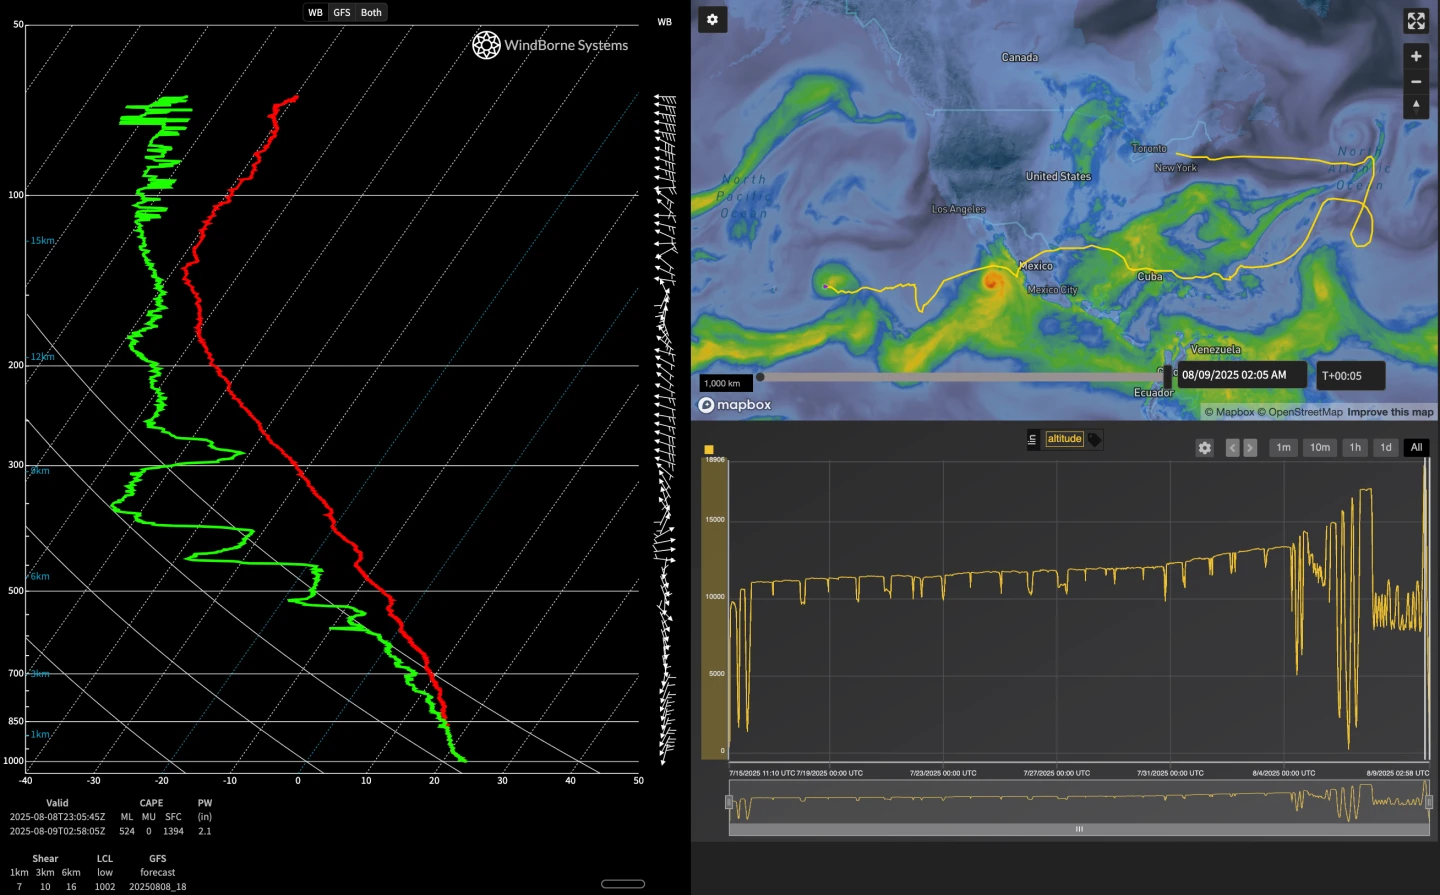Viewport: 1440px width, 895px height.
Task: Set chart range to 10m
Action: tap(1320, 448)
